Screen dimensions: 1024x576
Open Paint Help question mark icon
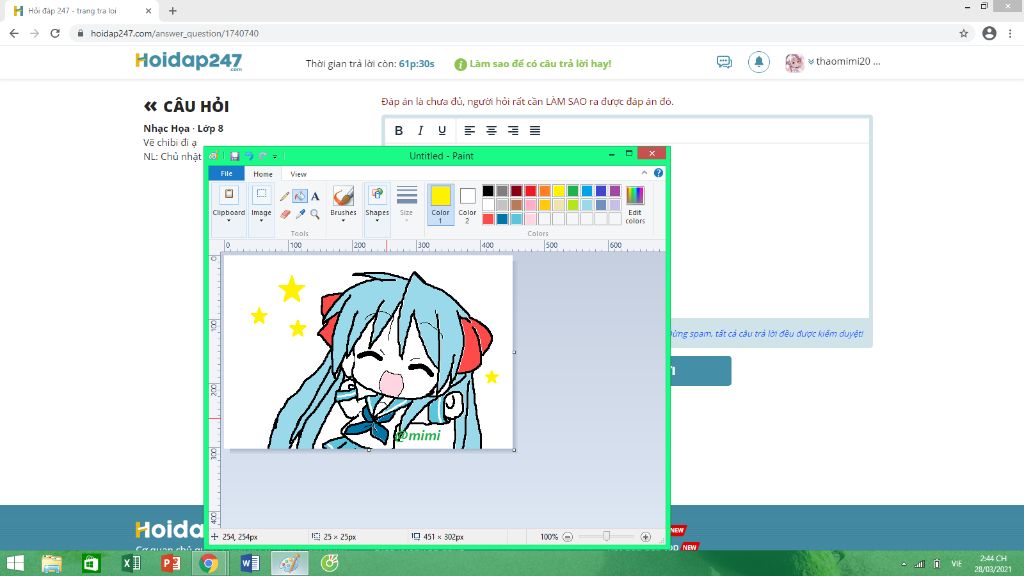pyautogui.click(x=658, y=173)
